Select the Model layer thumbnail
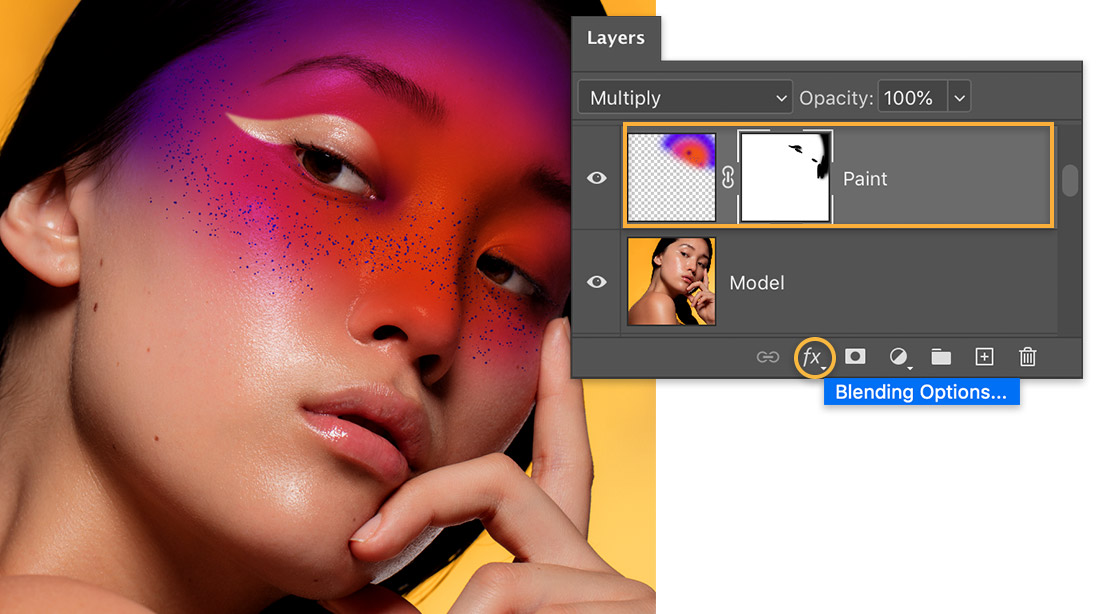1100x614 pixels. coord(671,281)
